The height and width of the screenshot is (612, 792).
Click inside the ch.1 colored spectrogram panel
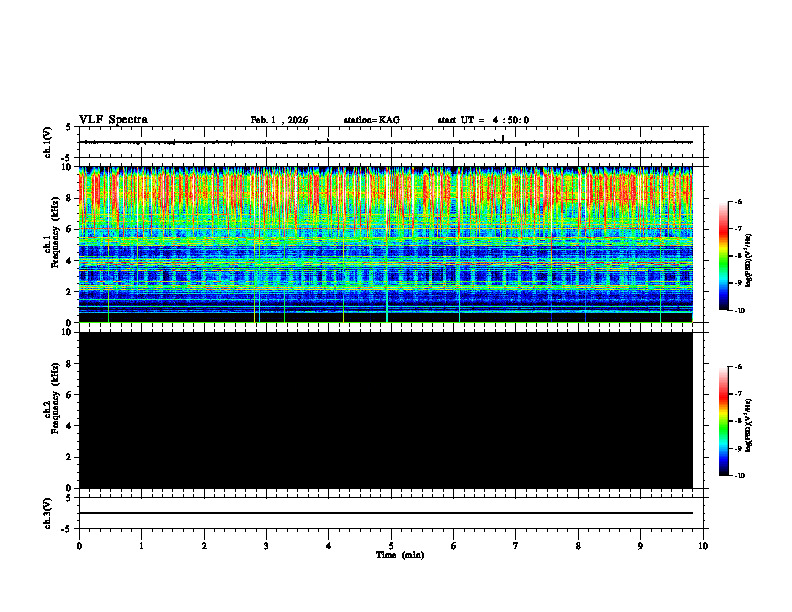pos(385,244)
